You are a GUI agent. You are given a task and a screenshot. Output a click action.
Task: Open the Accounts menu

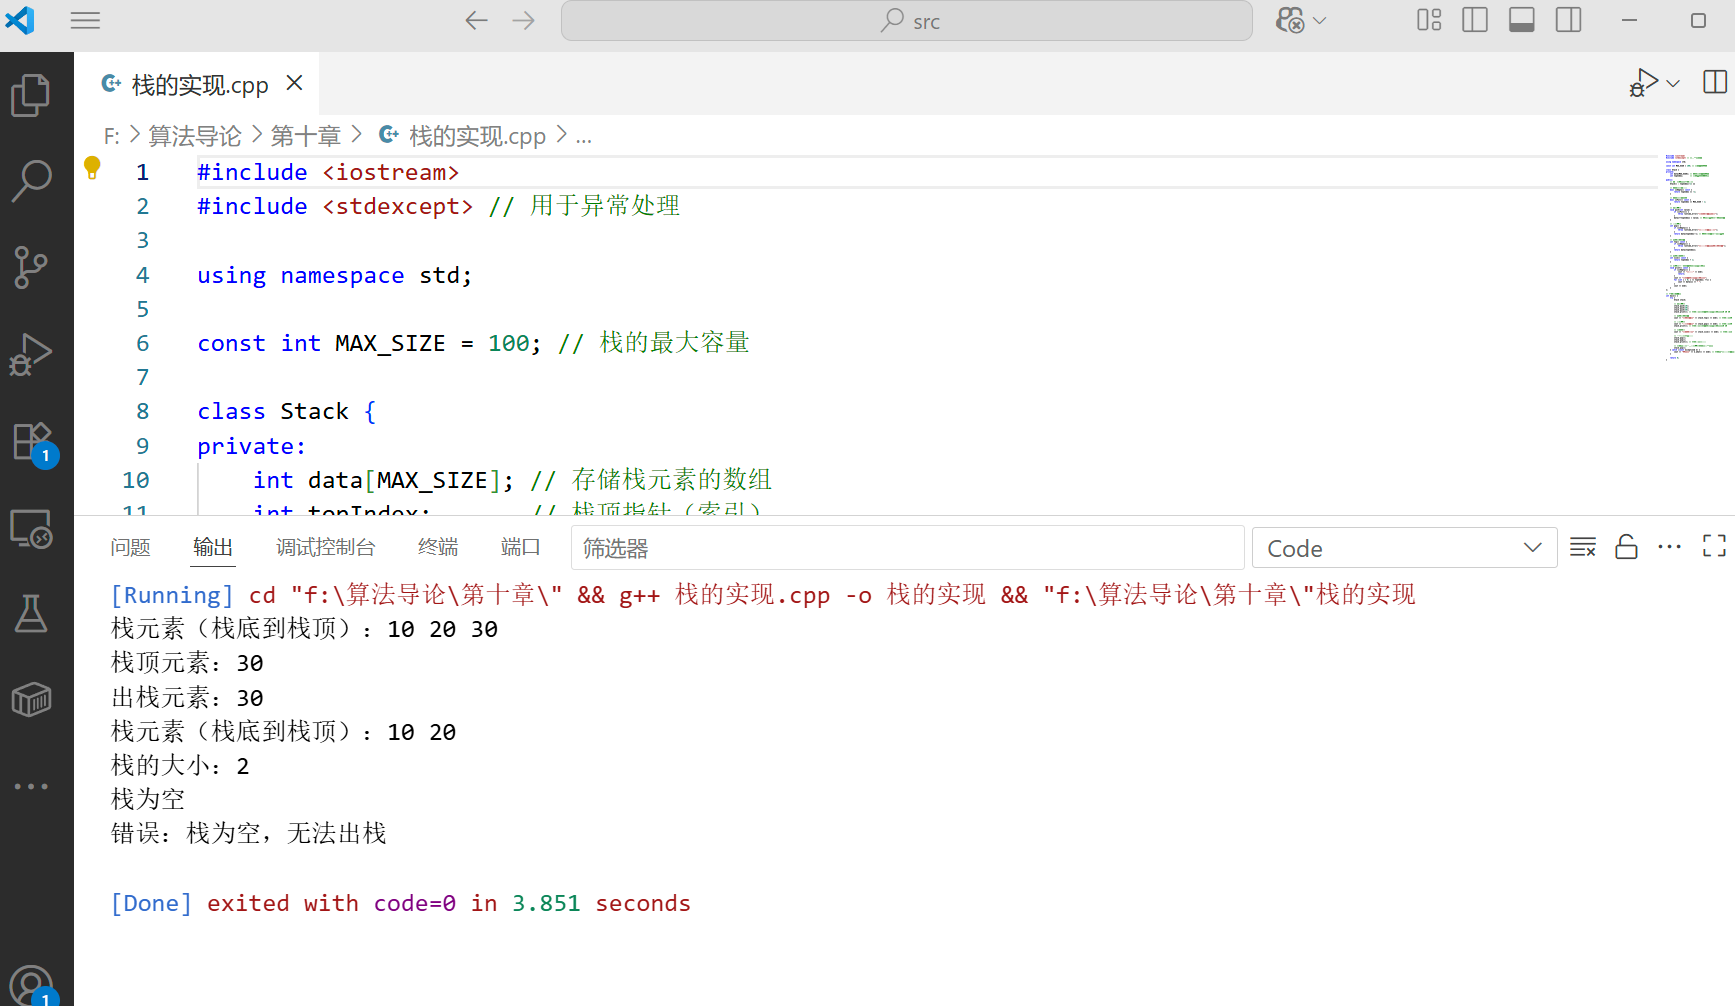tap(33, 984)
